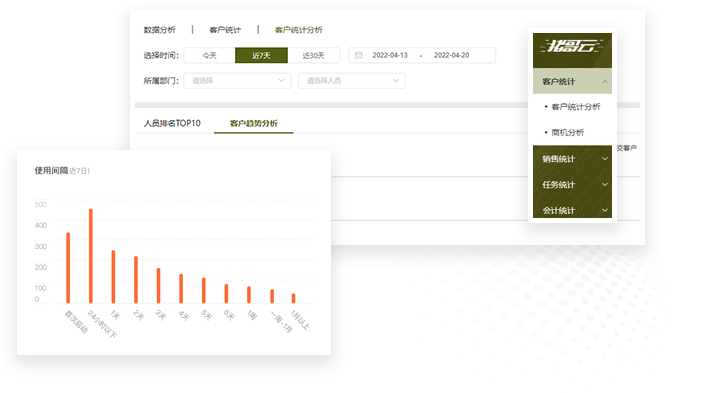Open the 所属部门 请选择 dropdown
The image size is (702, 393).
click(x=237, y=81)
